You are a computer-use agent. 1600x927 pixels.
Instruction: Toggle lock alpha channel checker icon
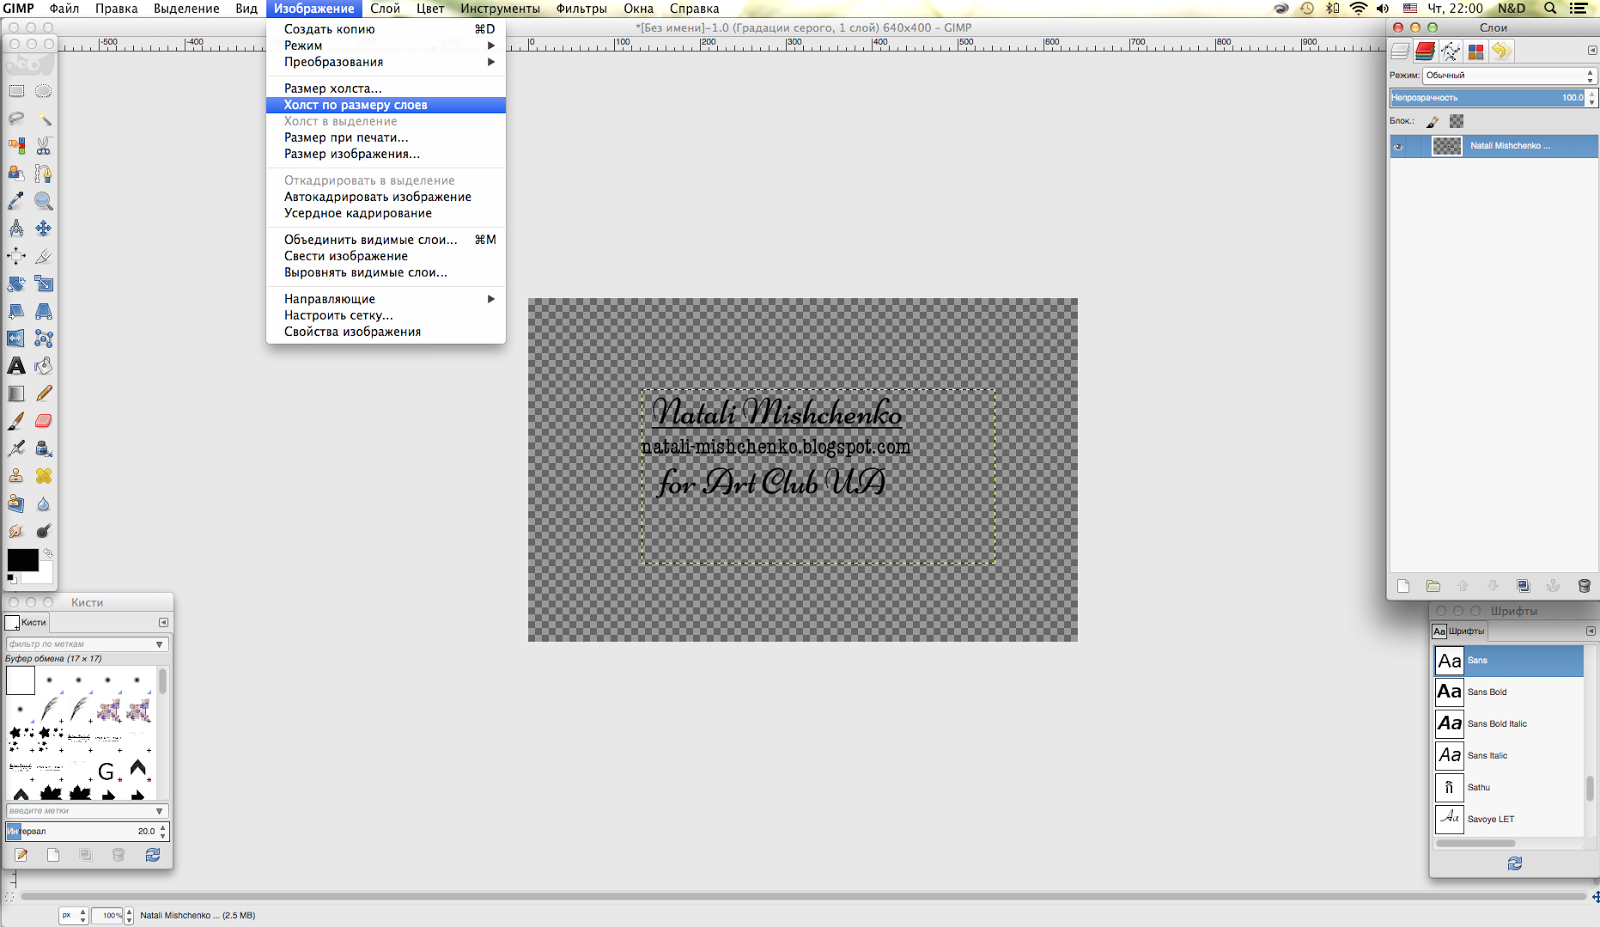[x=1456, y=121]
